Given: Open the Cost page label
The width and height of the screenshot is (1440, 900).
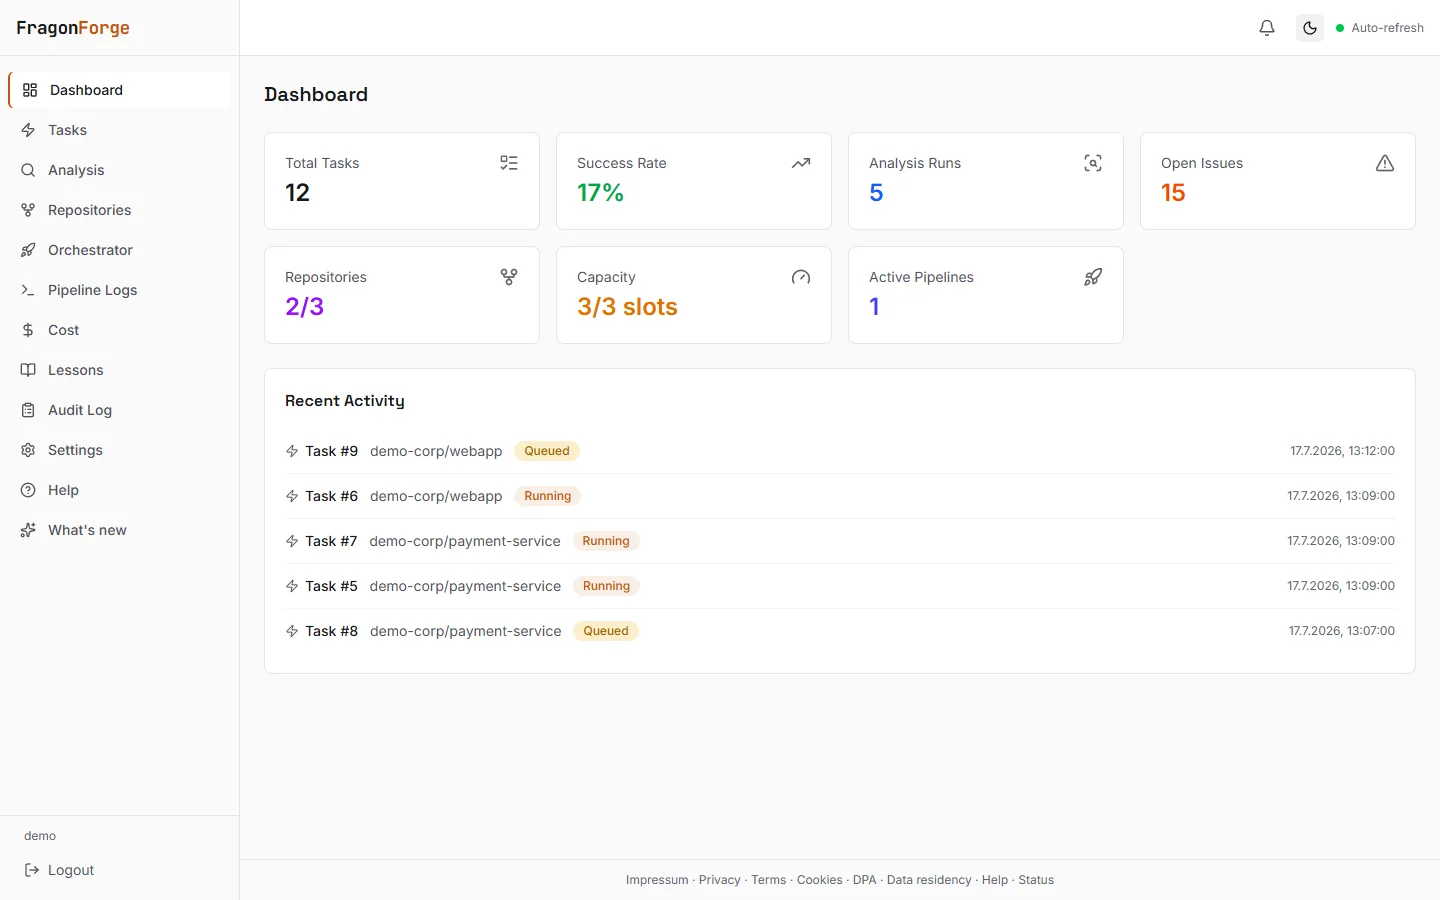Looking at the screenshot, I should (x=63, y=330).
